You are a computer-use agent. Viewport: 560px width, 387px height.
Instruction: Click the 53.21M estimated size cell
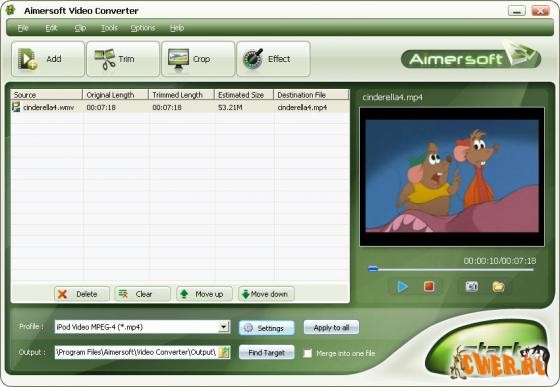230,107
